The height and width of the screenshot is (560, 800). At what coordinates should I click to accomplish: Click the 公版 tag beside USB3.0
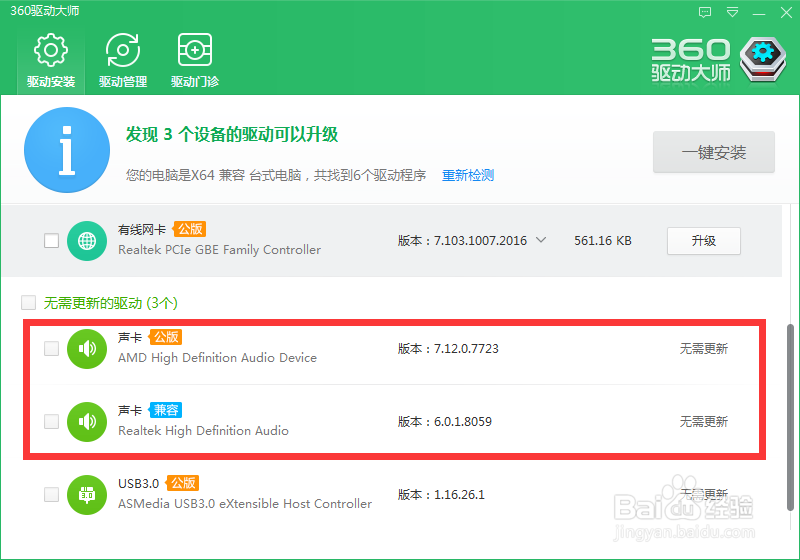(183, 482)
